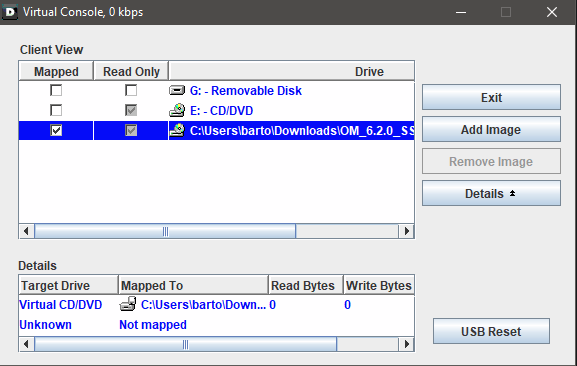Click the Mapped column header

click(x=56, y=71)
